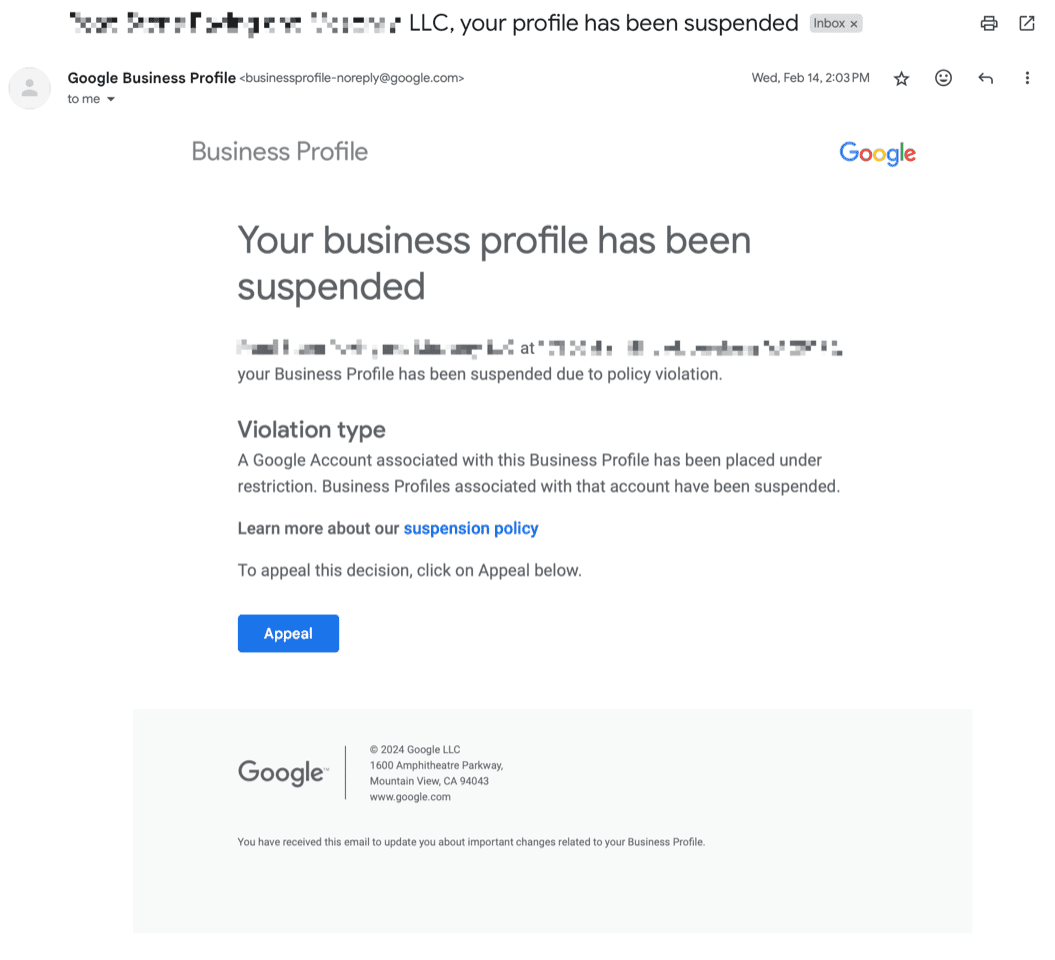Open the three-dot More options menu
The image size is (1055, 960).
[x=1027, y=78]
